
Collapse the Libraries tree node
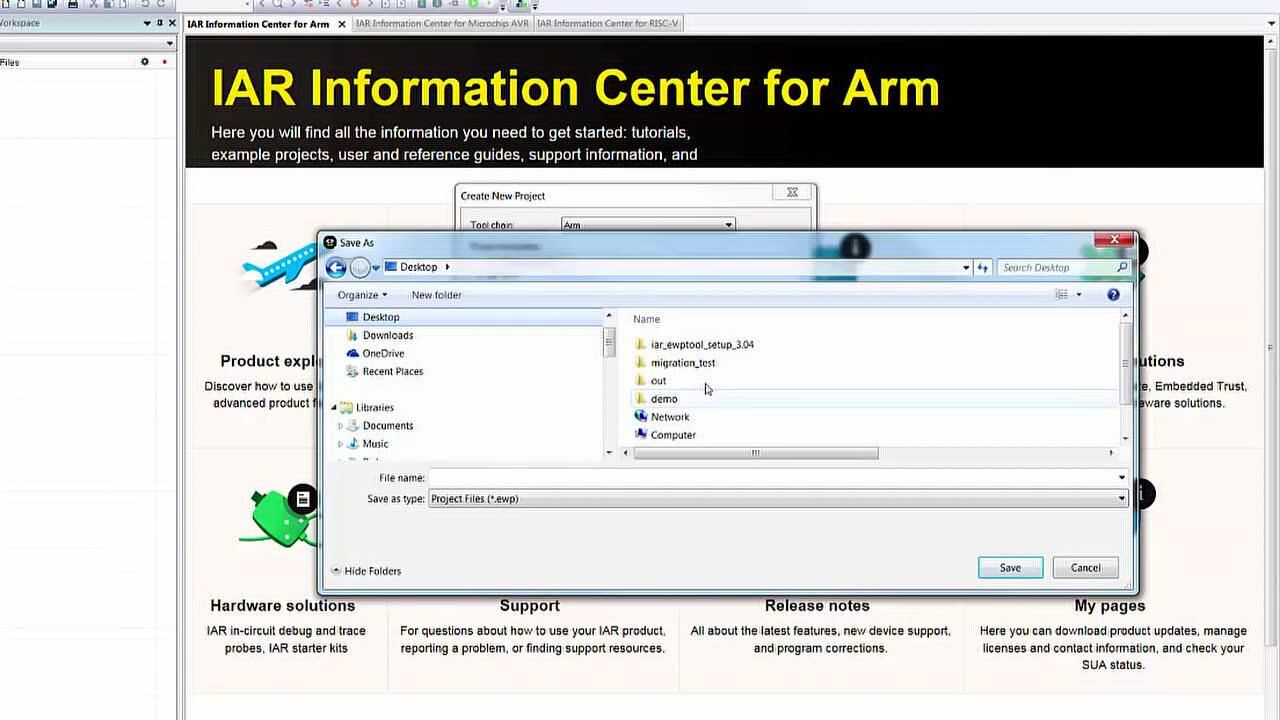335,408
